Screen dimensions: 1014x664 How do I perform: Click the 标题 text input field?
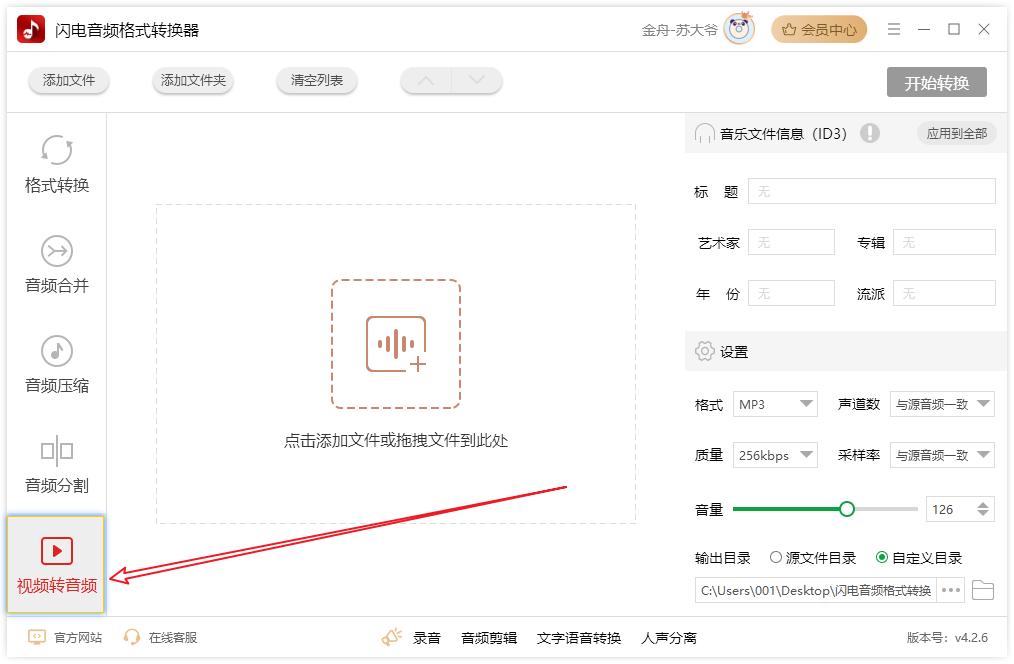tap(871, 191)
